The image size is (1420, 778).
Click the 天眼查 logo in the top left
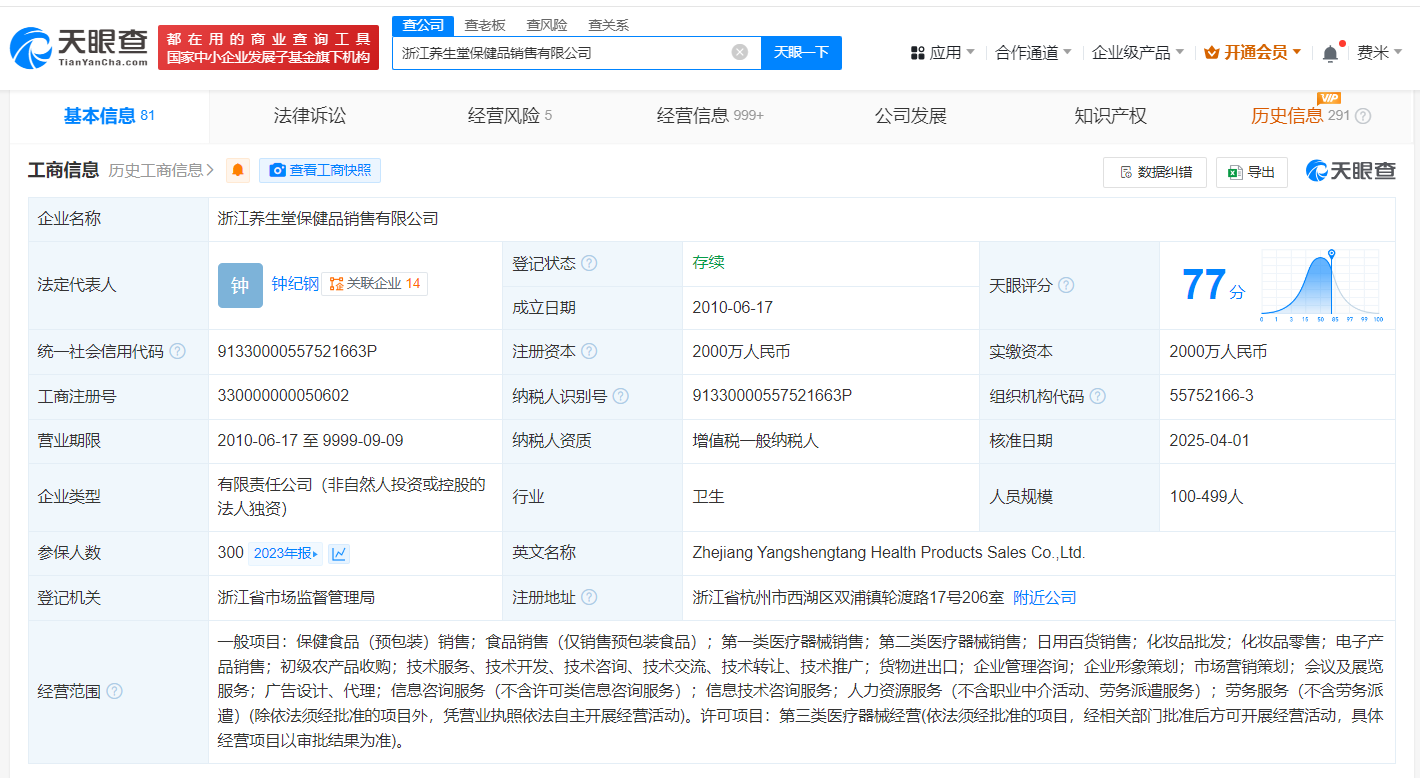78,46
